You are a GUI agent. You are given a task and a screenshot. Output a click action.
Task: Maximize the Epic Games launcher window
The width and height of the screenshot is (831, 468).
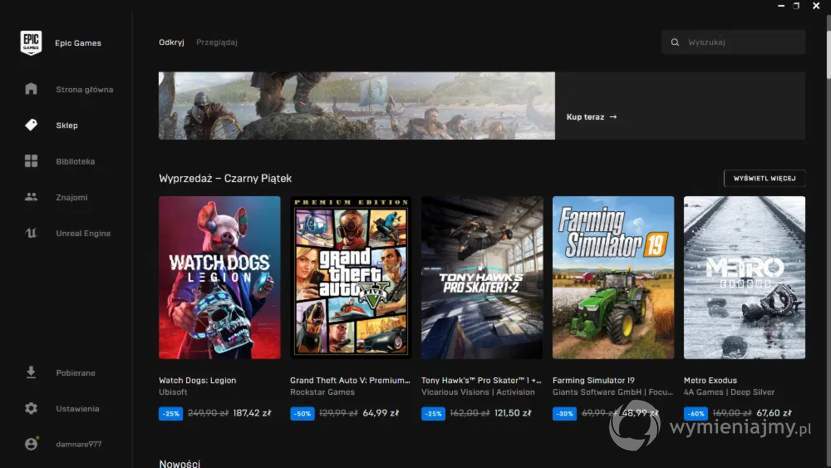[x=796, y=5]
